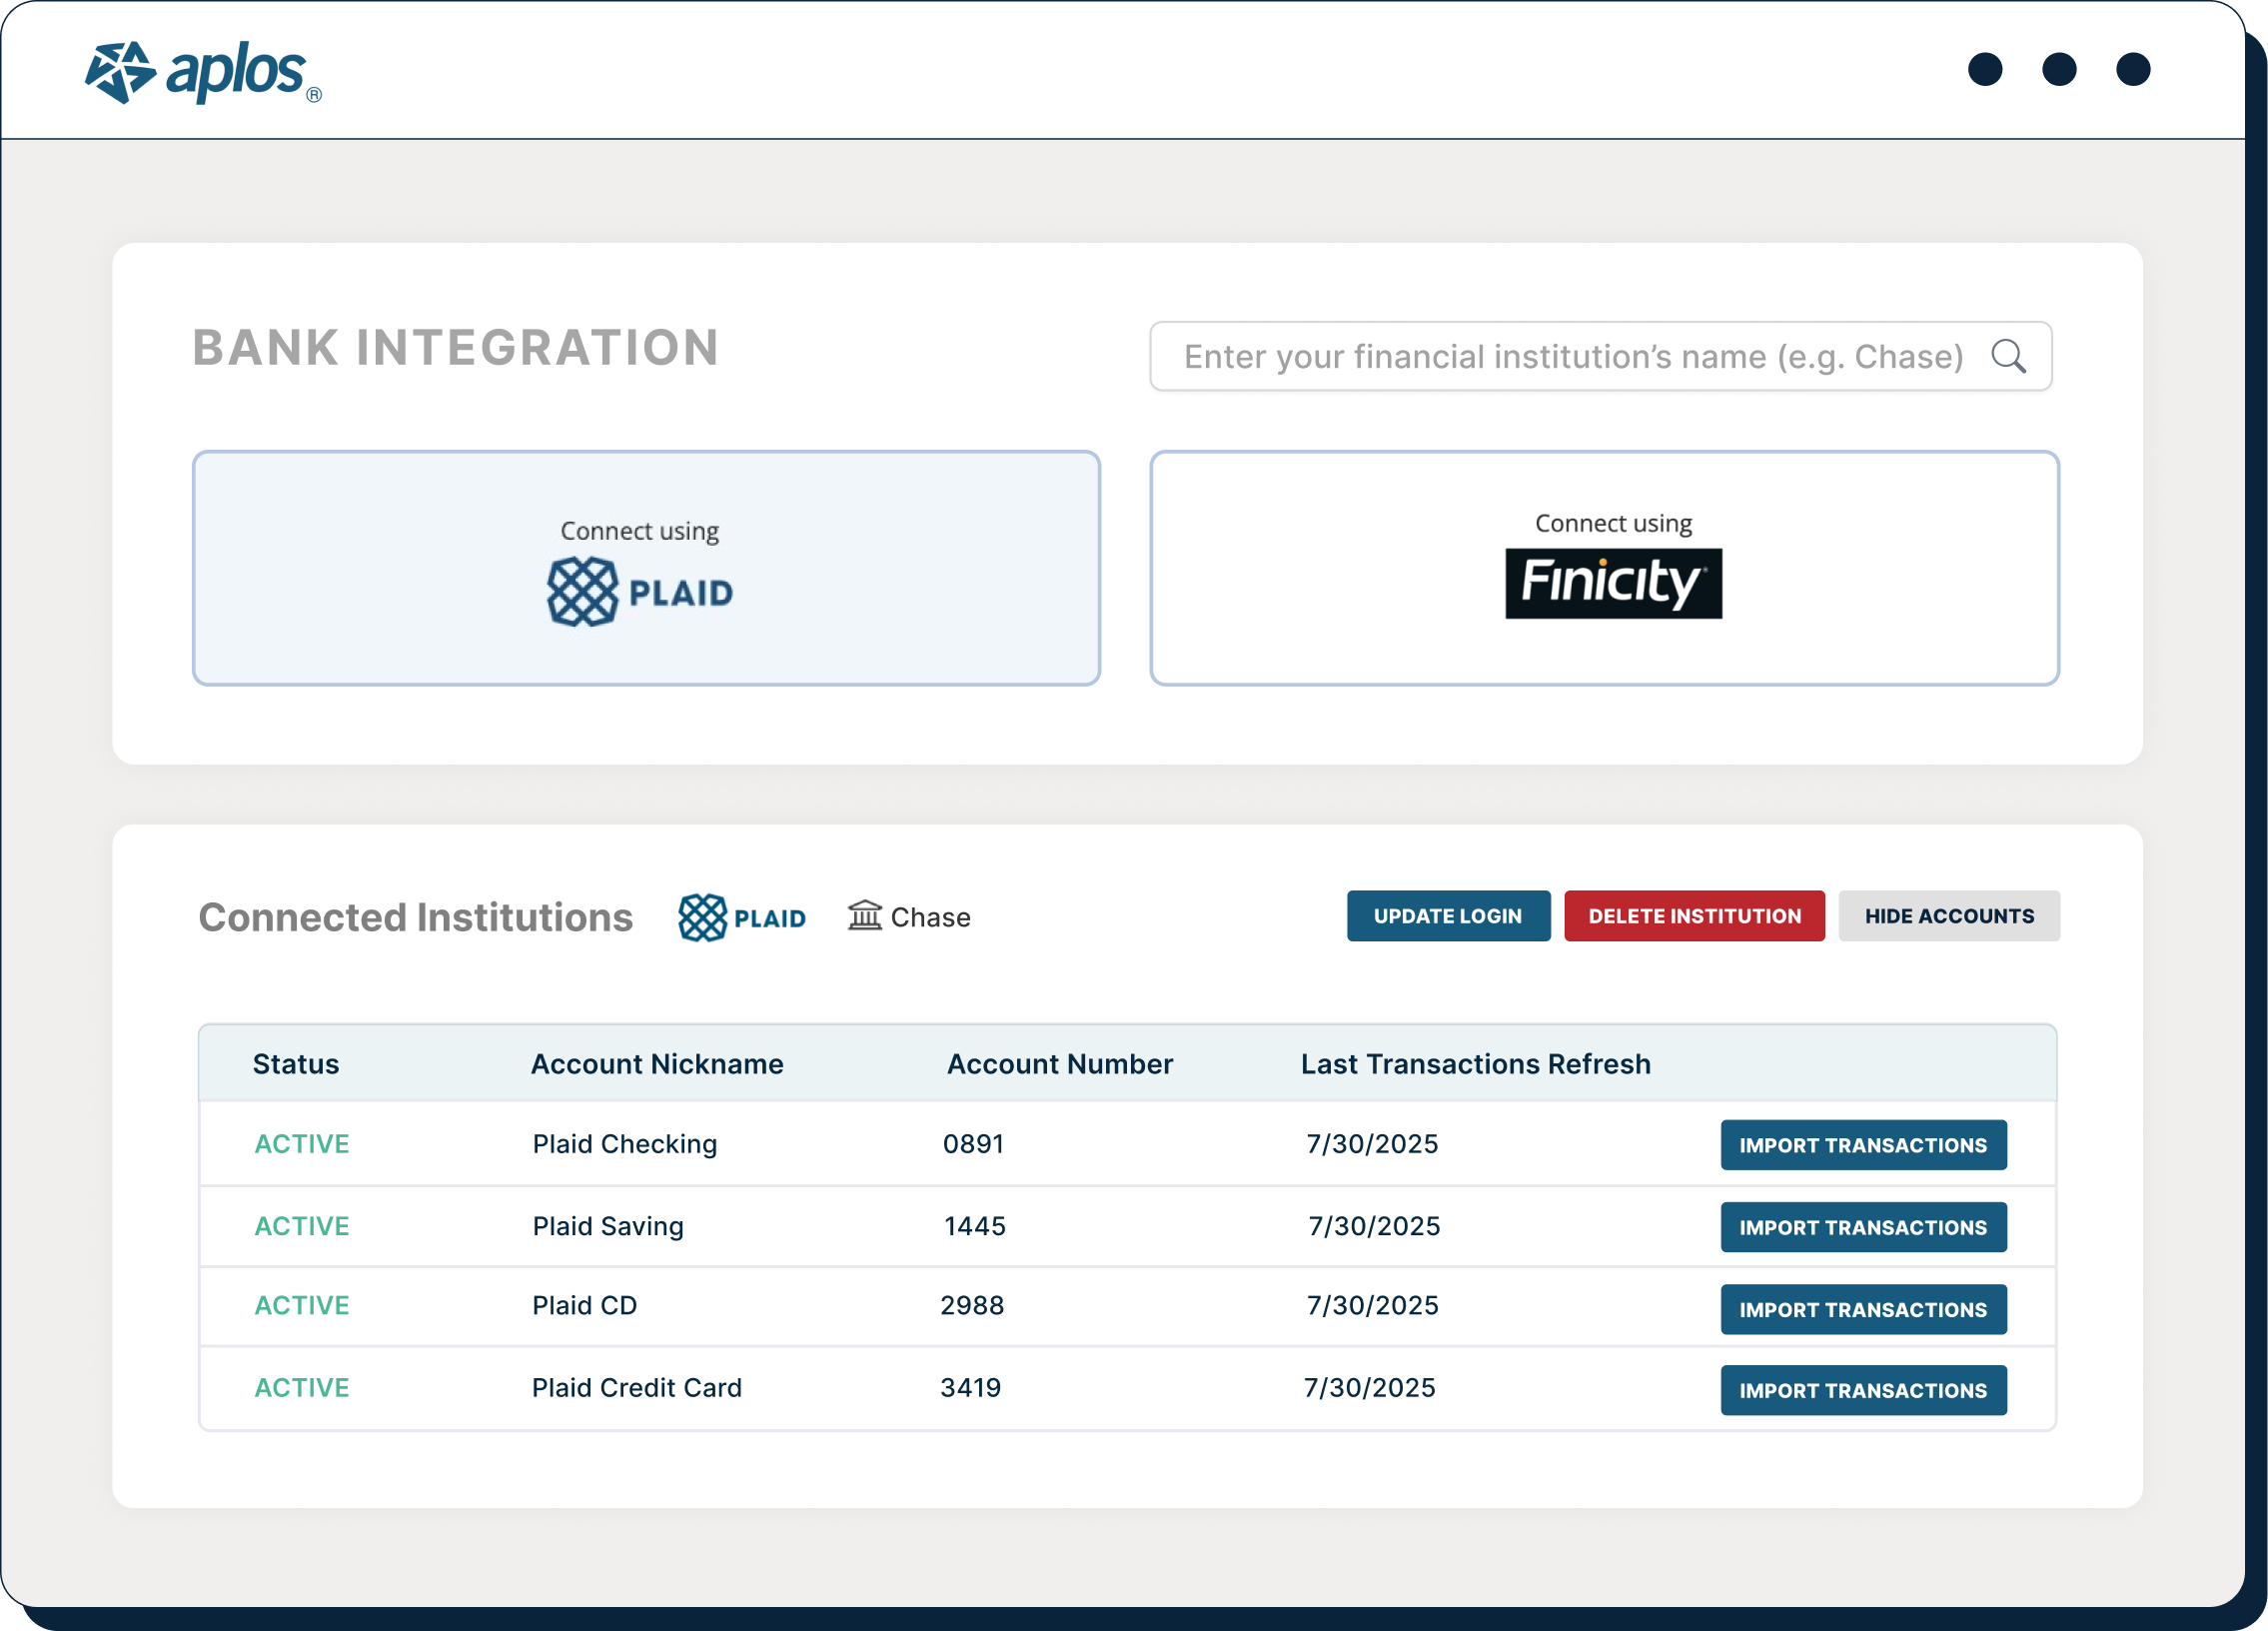Click the Account Number column header

coord(1060,1064)
